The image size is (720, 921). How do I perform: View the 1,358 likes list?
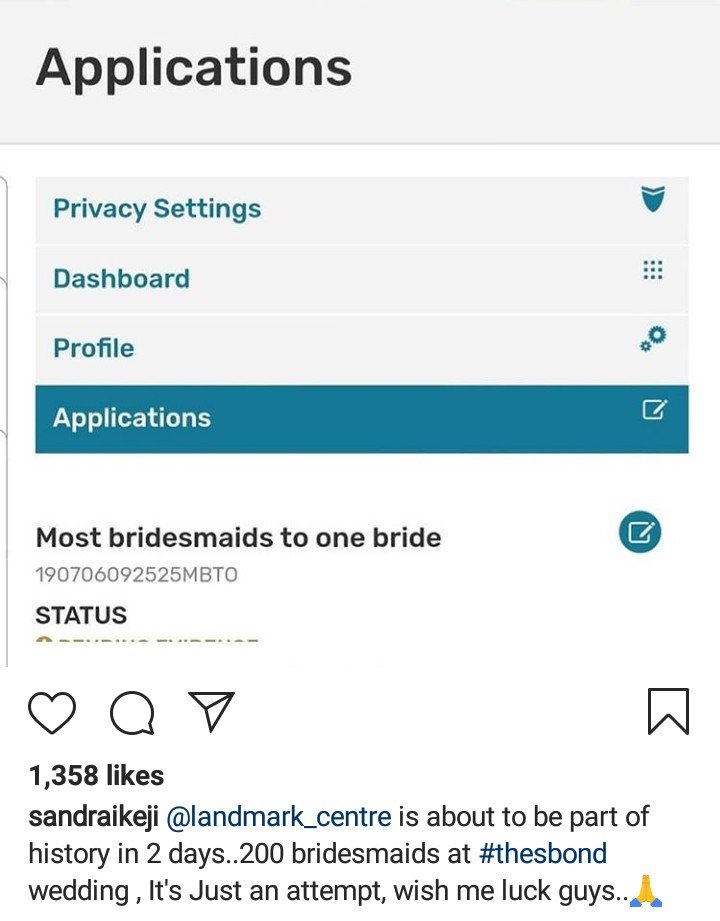coord(96,775)
